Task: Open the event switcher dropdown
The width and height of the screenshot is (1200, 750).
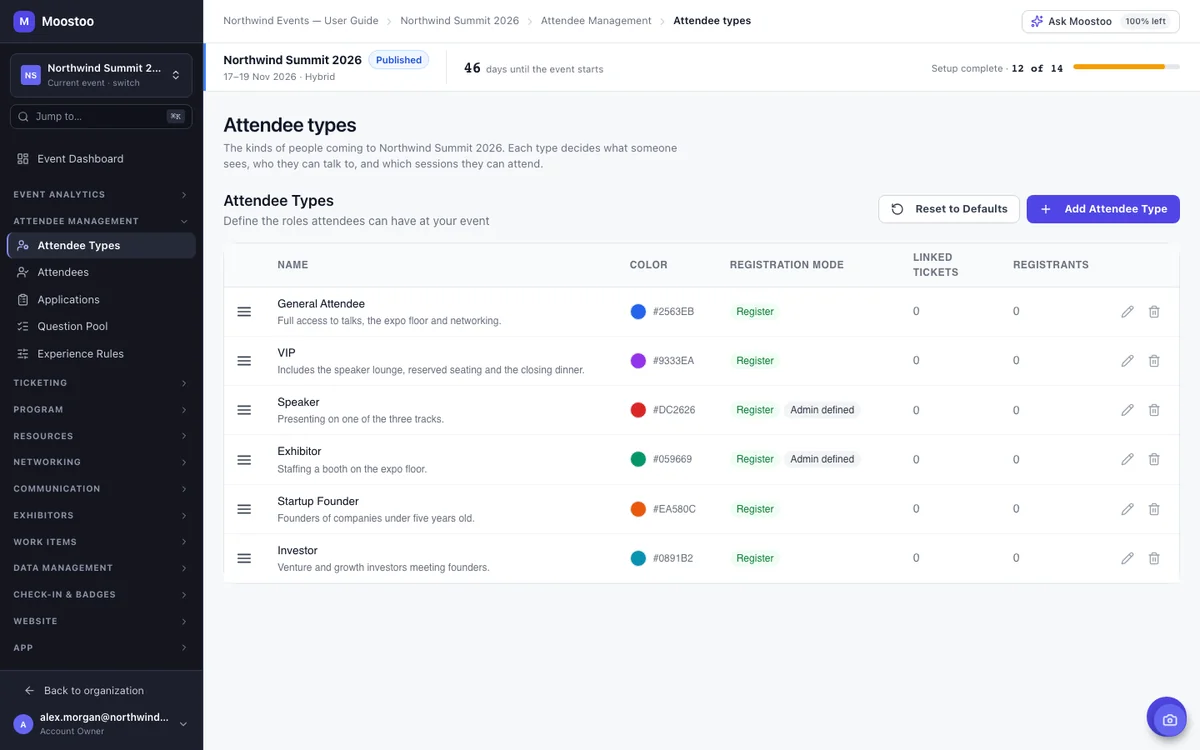Action: (x=101, y=75)
